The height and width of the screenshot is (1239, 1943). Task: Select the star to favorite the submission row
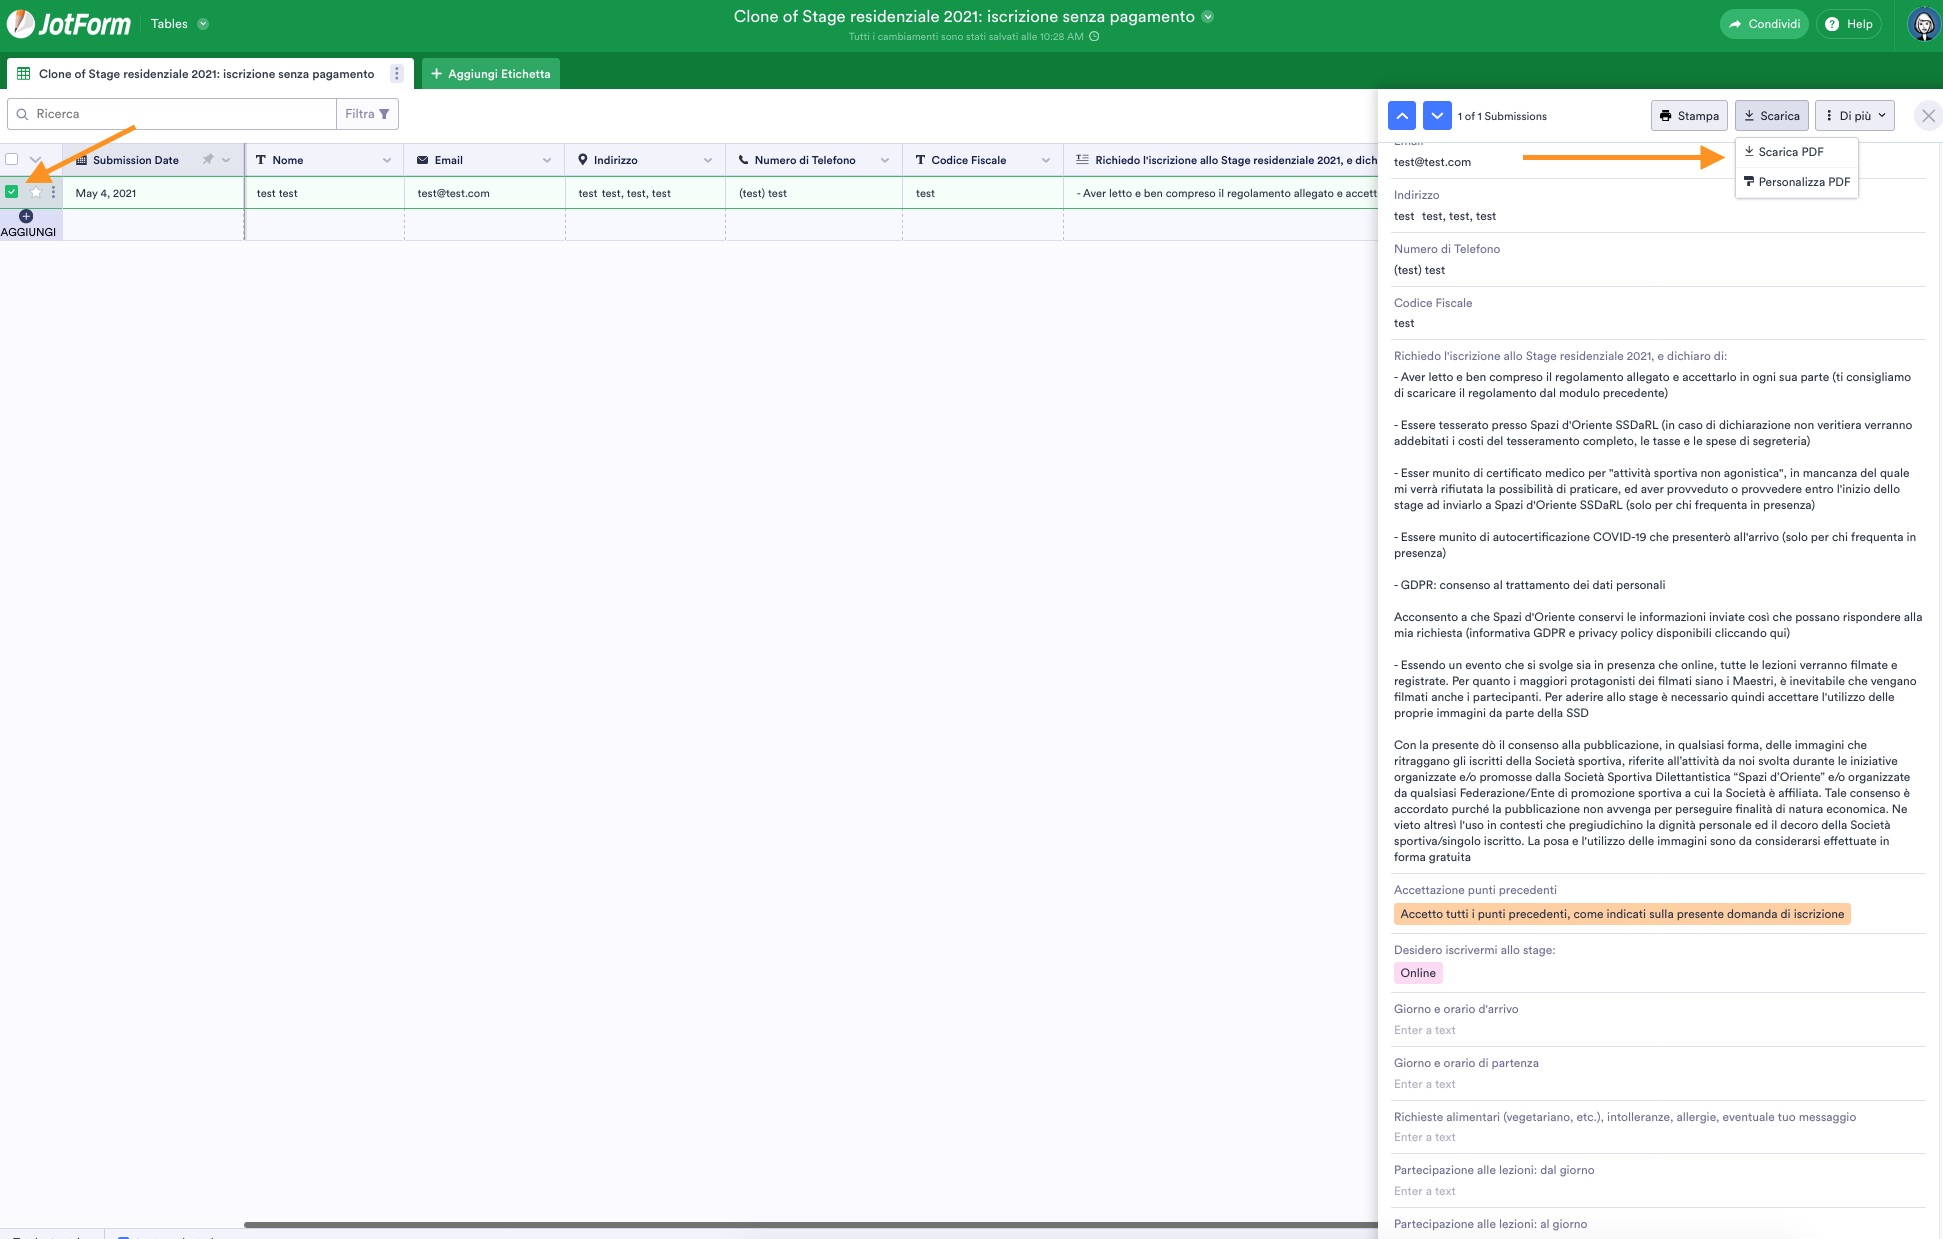point(35,192)
